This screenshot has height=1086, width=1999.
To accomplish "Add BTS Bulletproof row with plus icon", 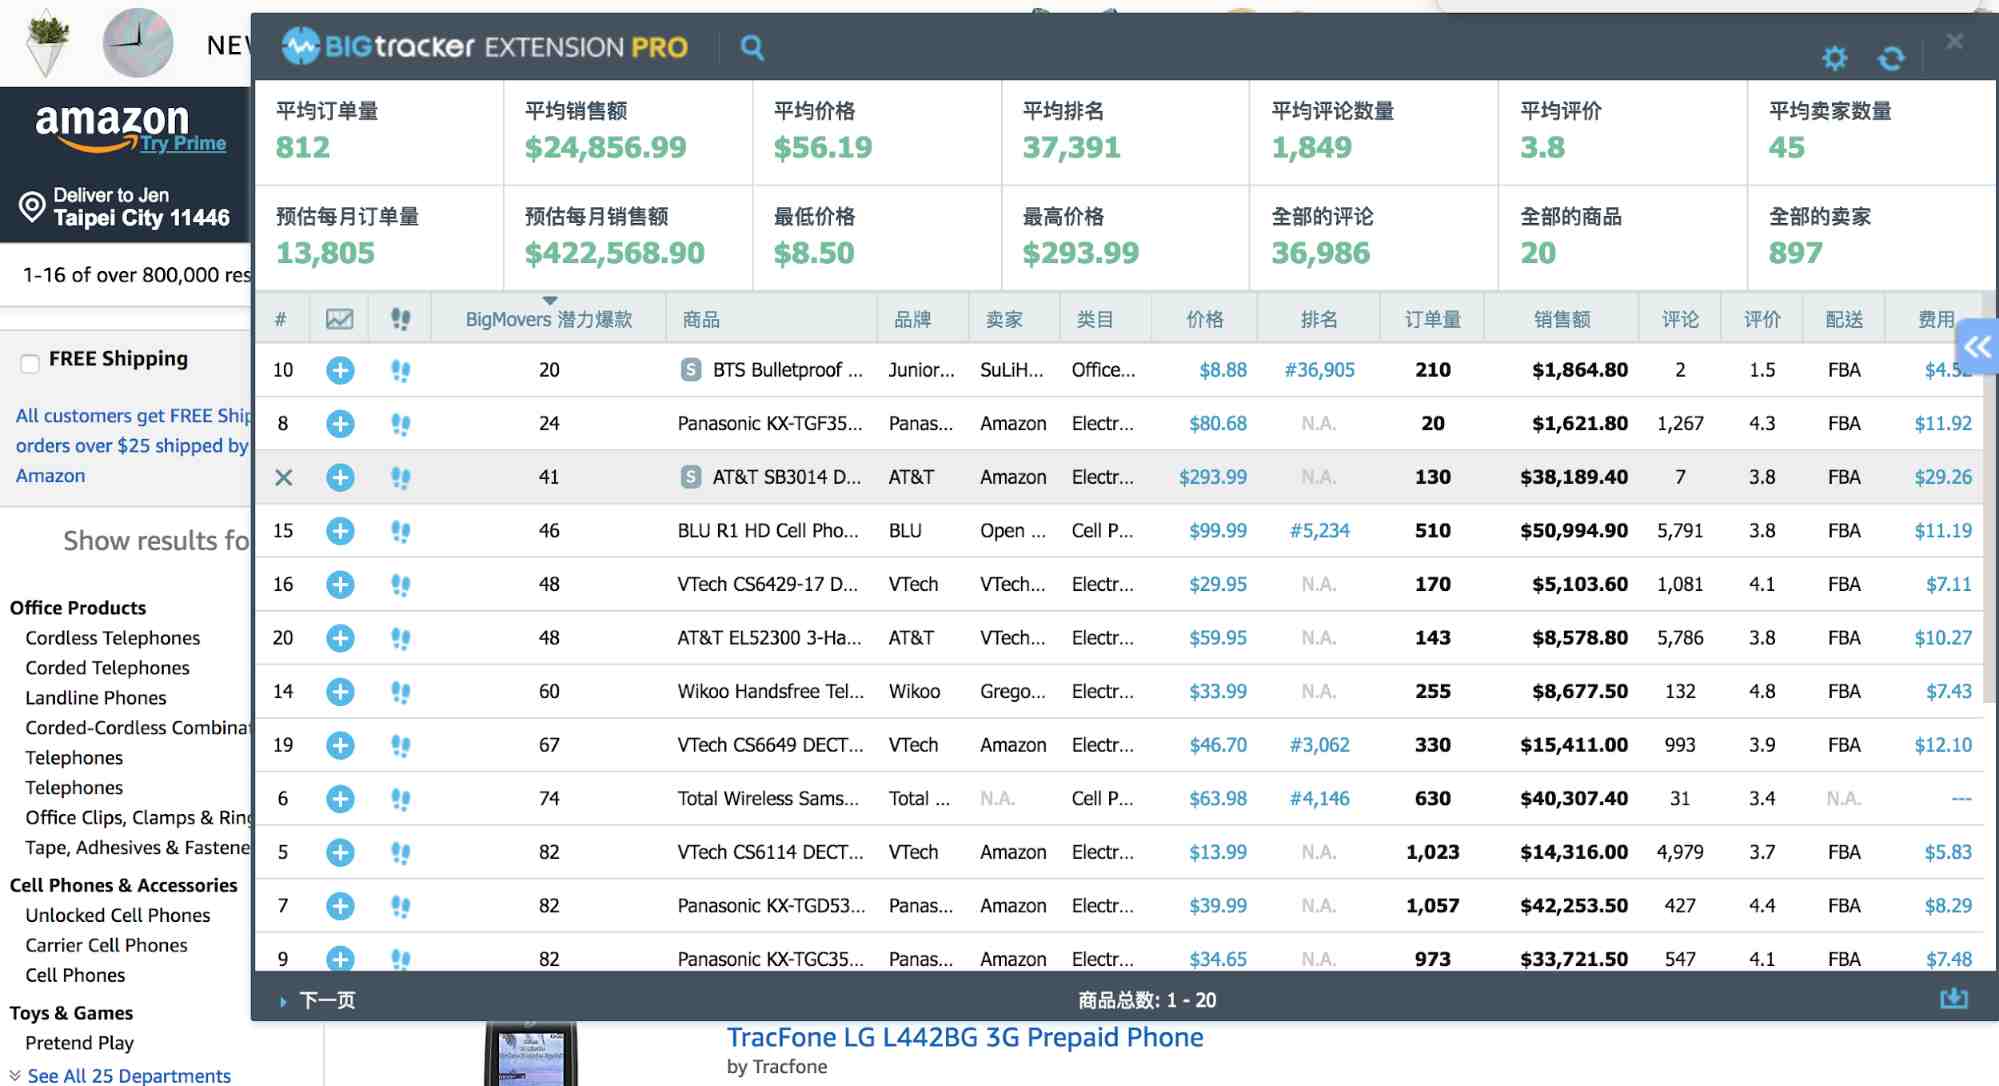I will [x=340, y=370].
